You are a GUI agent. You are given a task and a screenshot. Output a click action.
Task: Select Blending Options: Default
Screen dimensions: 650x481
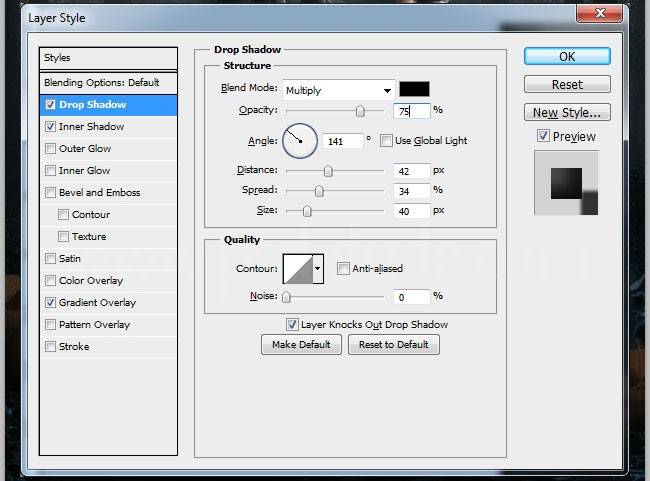tap(101, 82)
